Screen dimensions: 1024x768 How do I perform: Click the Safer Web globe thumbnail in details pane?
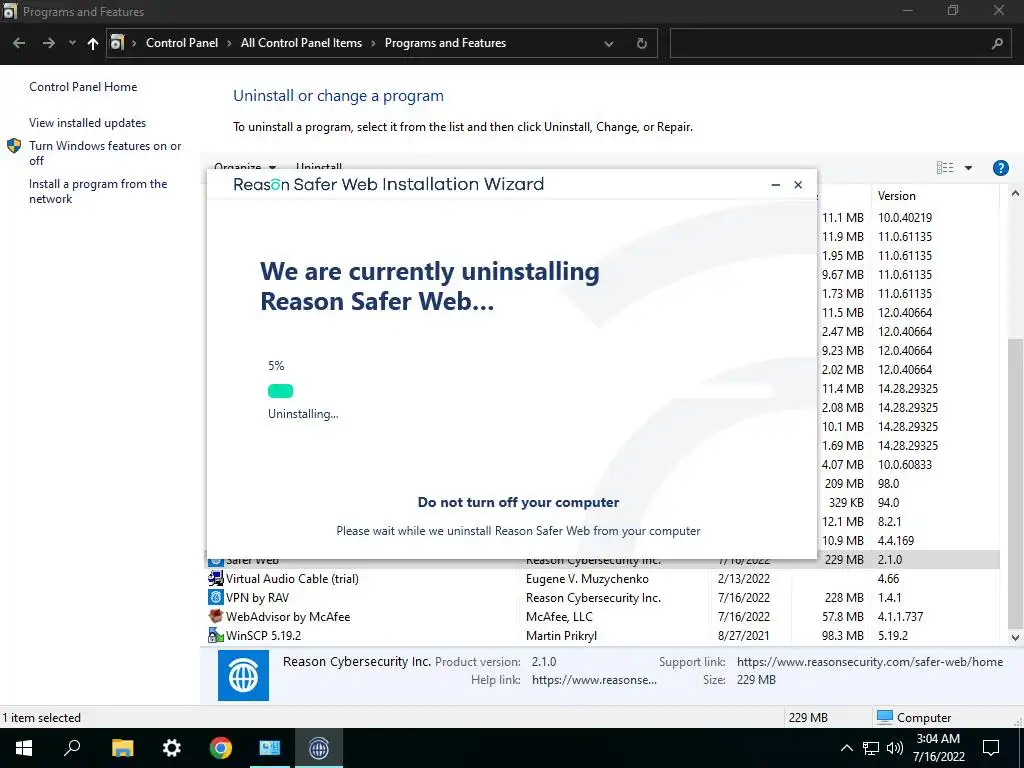pyautogui.click(x=243, y=675)
